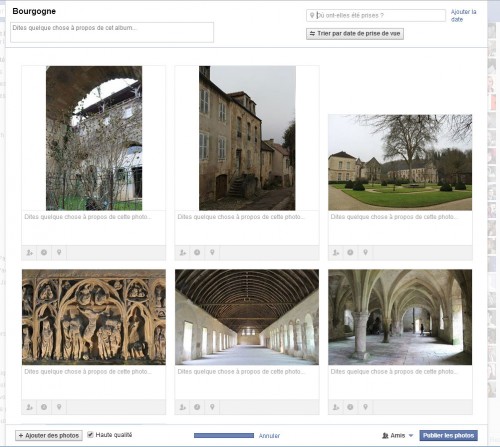
Task: Click the Annuler link
Action: [x=269, y=436]
